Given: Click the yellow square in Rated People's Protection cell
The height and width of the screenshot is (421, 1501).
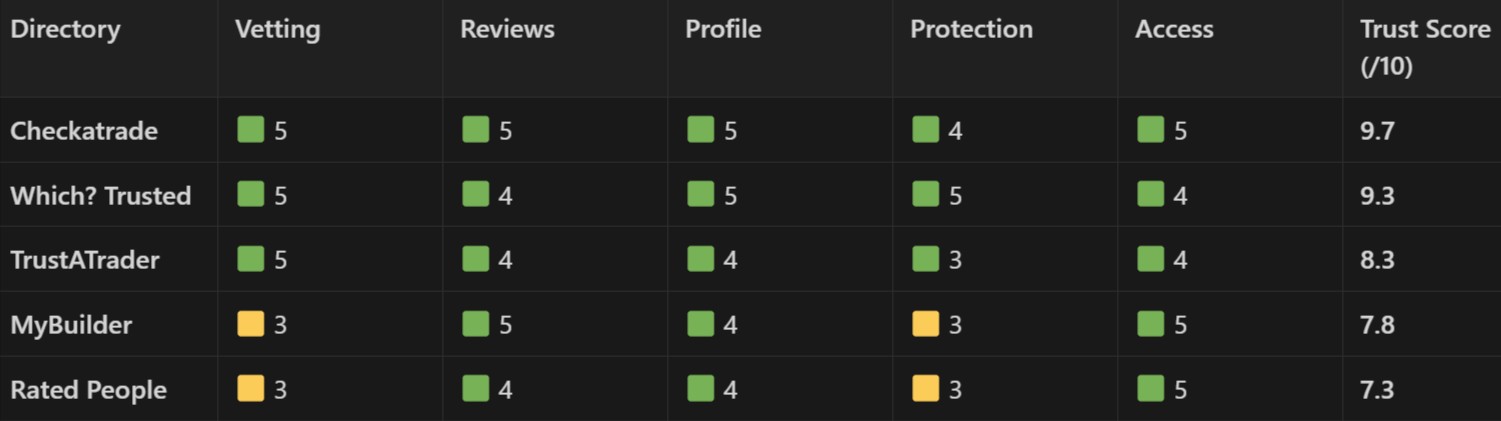Looking at the screenshot, I should [926, 388].
